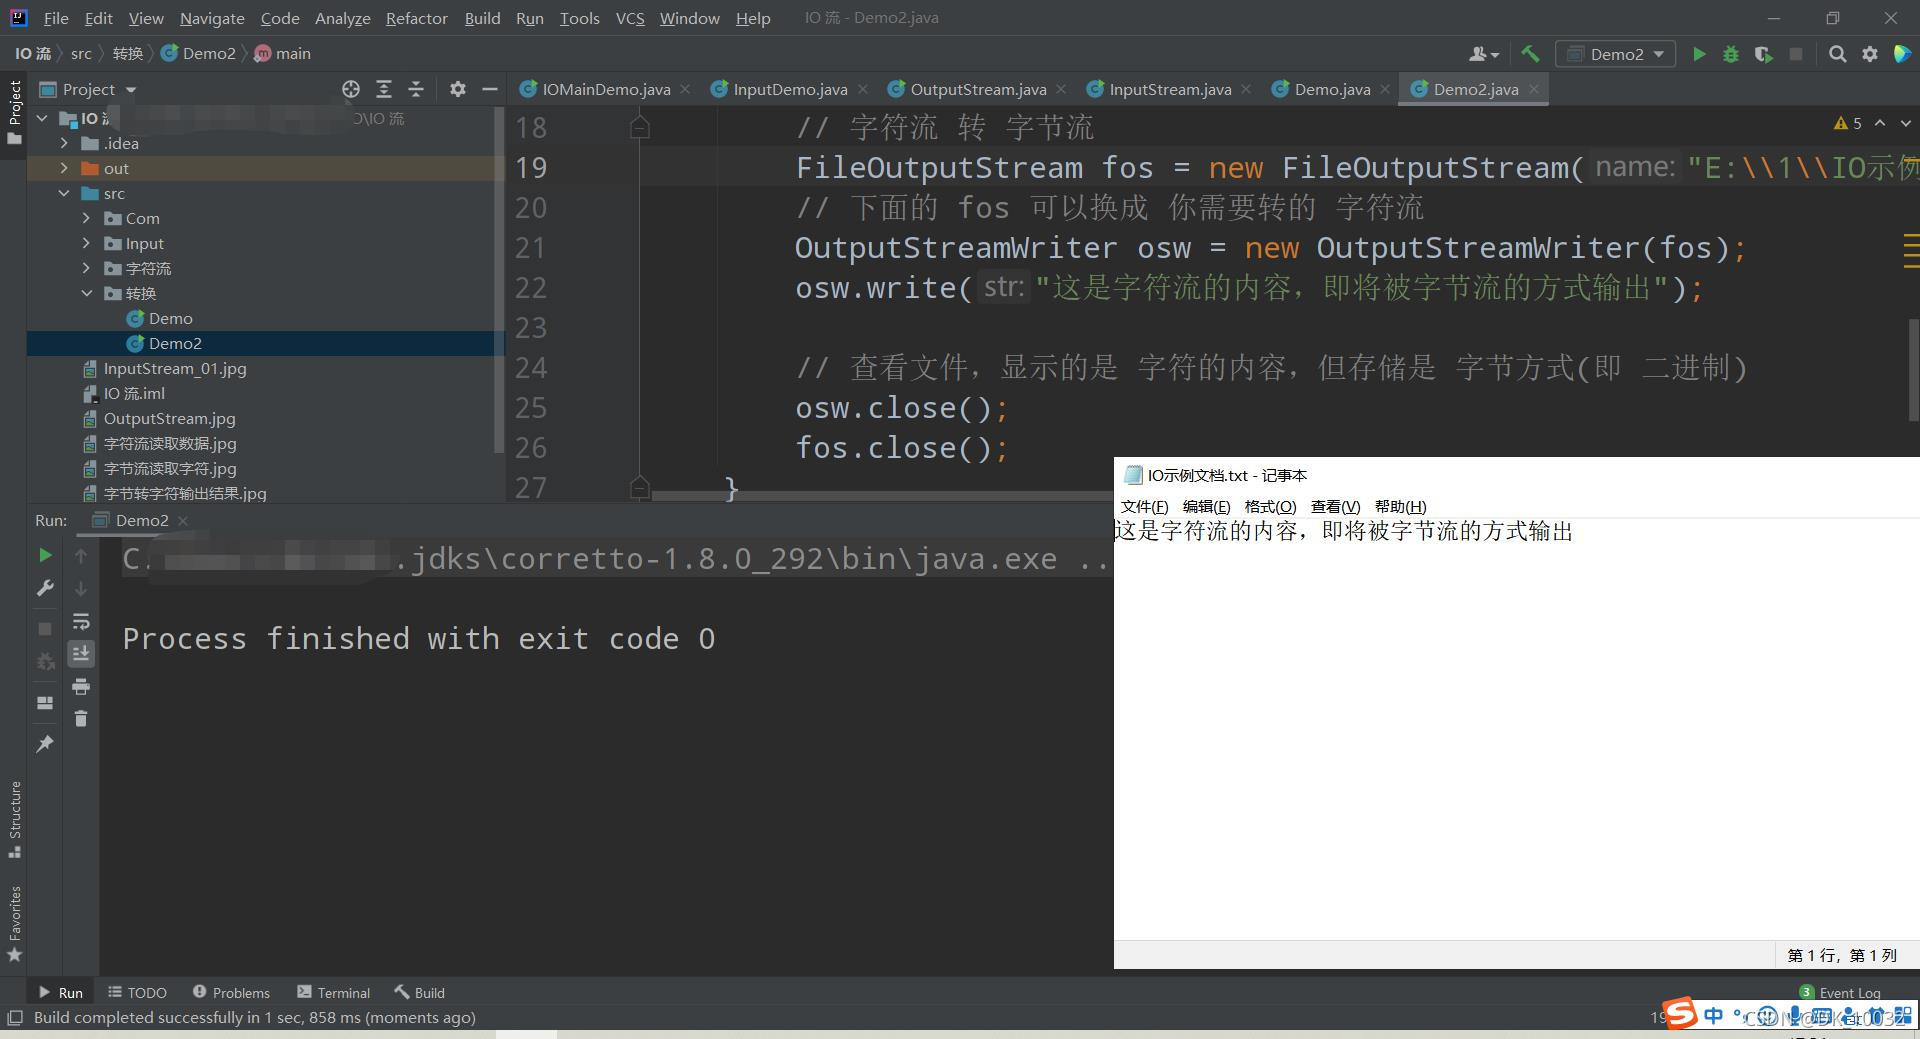Toggle scroll to end in the Run console
Image resolution: width=1920 pixels, height=1039 pixels.
click(x=81, y=653)
